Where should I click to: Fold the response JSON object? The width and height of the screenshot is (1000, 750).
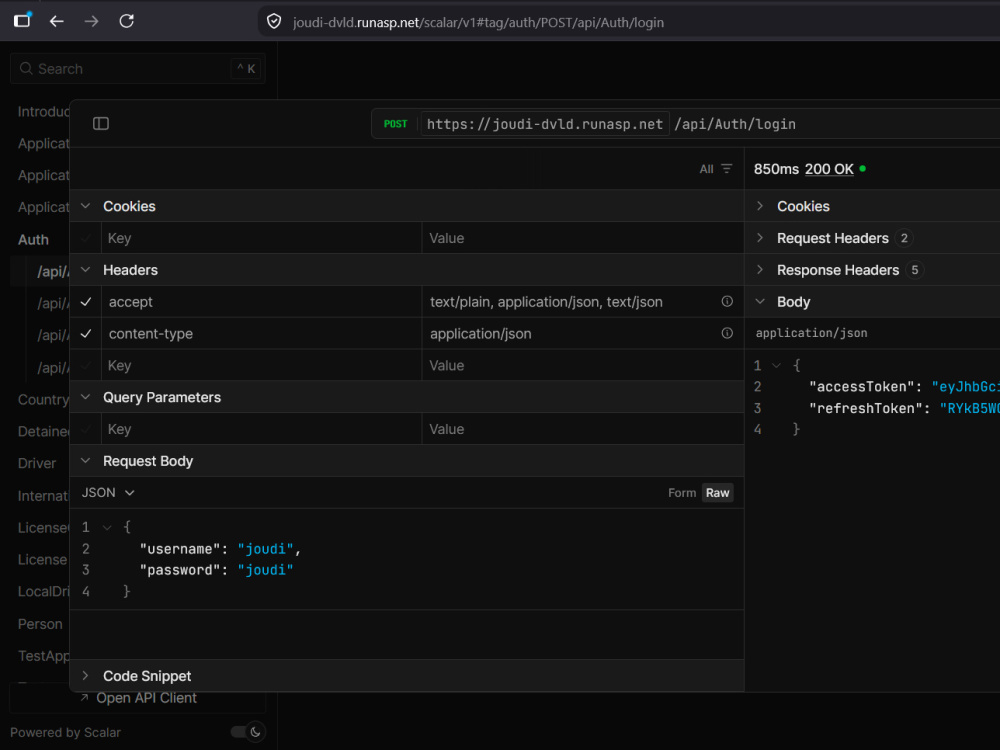click(777, 365)
